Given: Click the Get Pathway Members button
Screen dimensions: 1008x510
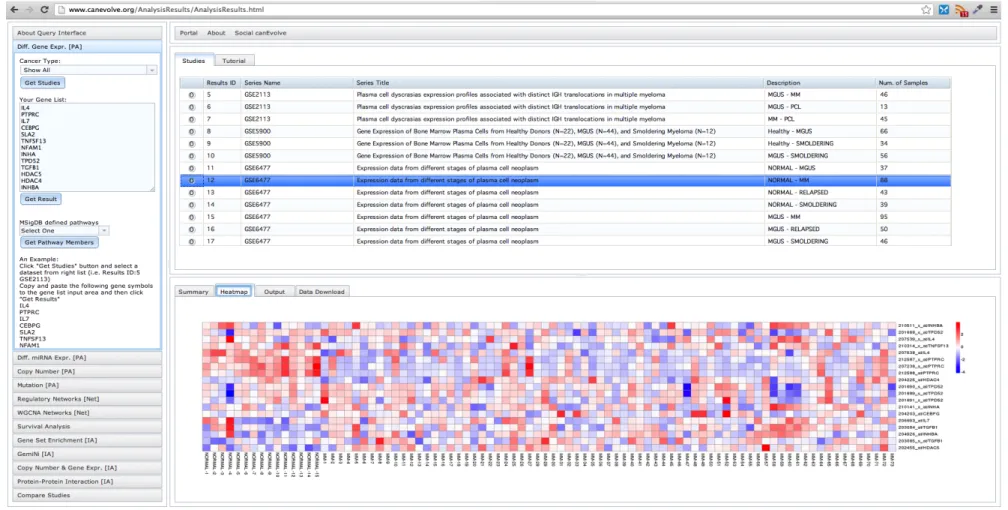Looking at the screenshot, I should click(x=59, y=242).
